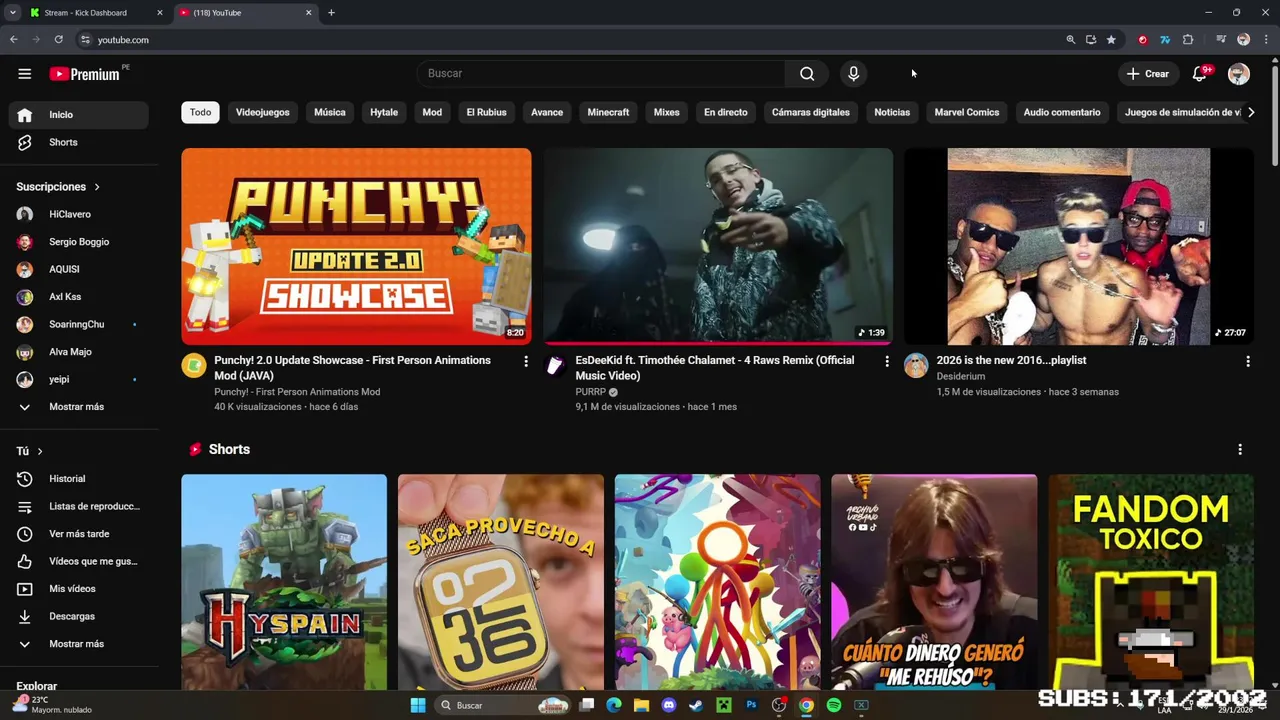The image size is (1280, 720).
Task: Select the Hytale filter chip
Action: (x=384, y=112)
